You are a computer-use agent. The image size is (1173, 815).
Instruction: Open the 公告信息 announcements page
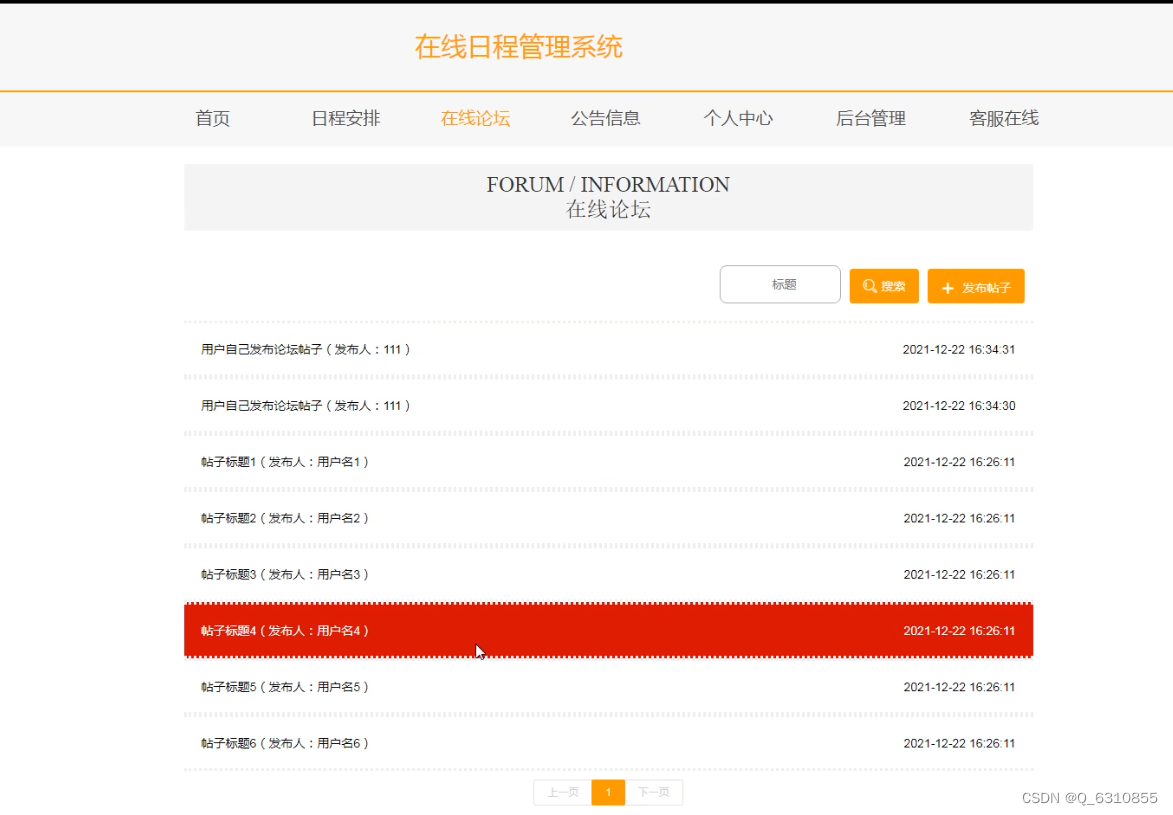coord(606,118)
